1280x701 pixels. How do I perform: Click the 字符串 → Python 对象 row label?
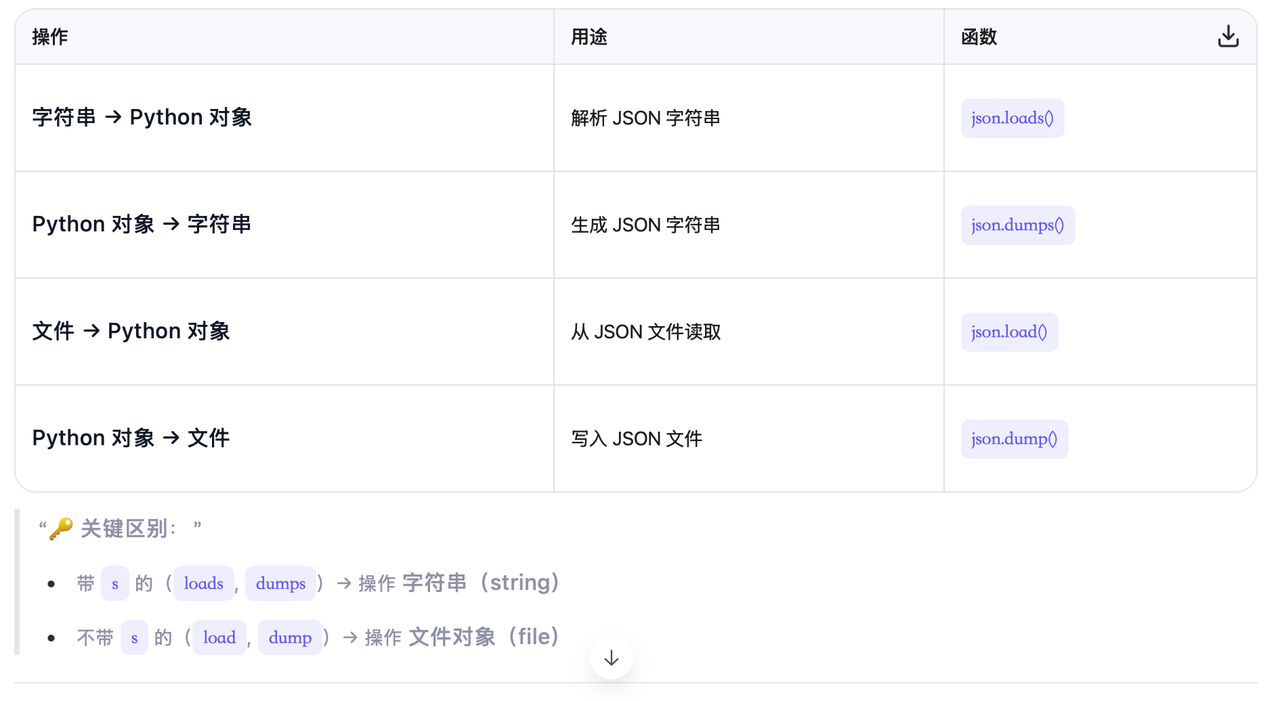[142, 117]
